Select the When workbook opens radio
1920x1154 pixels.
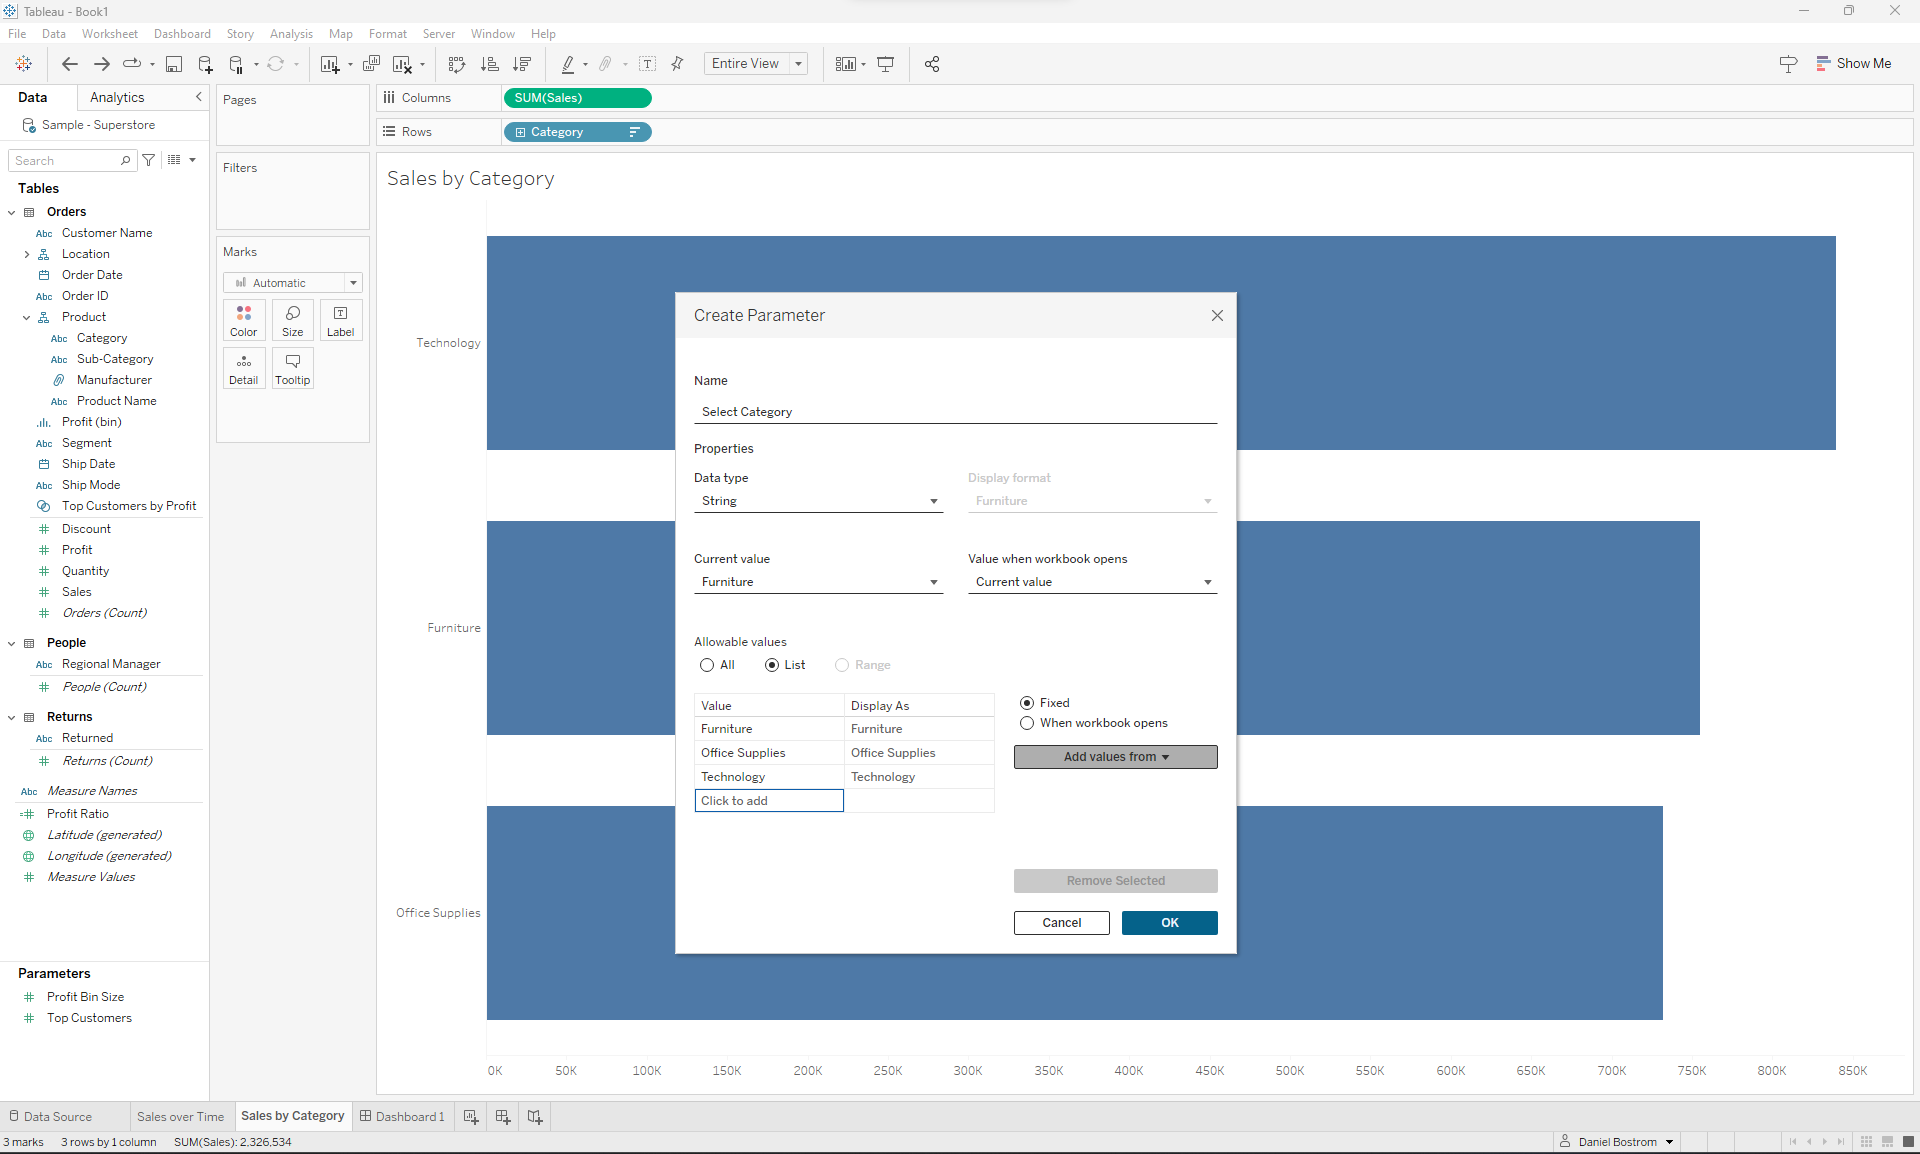[x=1027, y=723]
